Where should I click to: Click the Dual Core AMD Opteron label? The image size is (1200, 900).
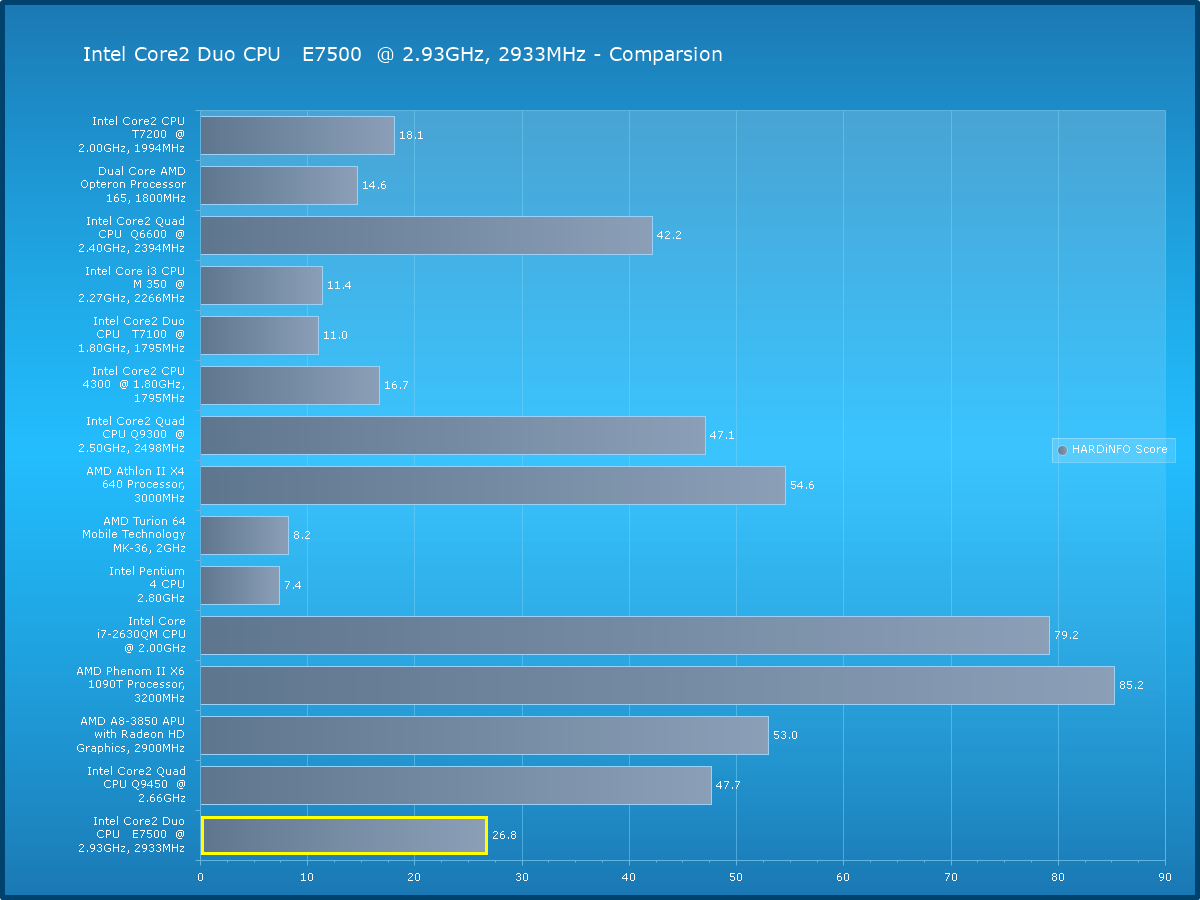click(133, 185)
